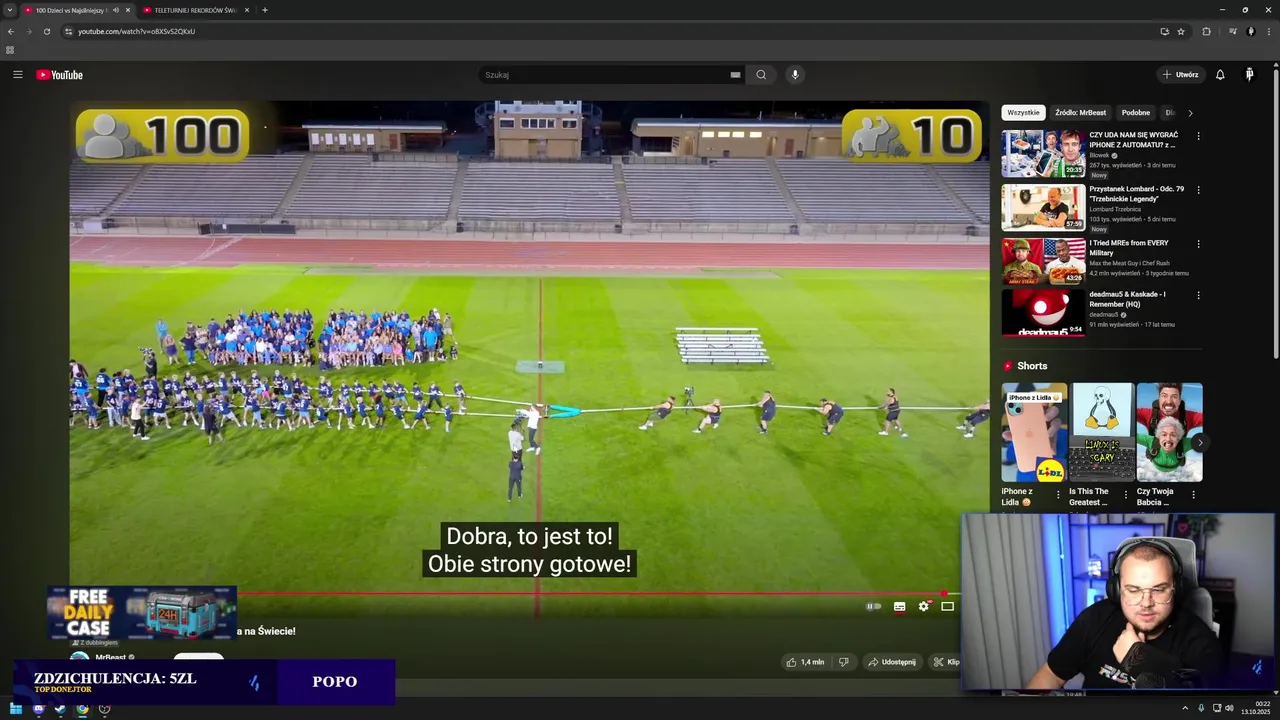
Task: Bookmark this page with the star
Action: (x=1181, y=31)
